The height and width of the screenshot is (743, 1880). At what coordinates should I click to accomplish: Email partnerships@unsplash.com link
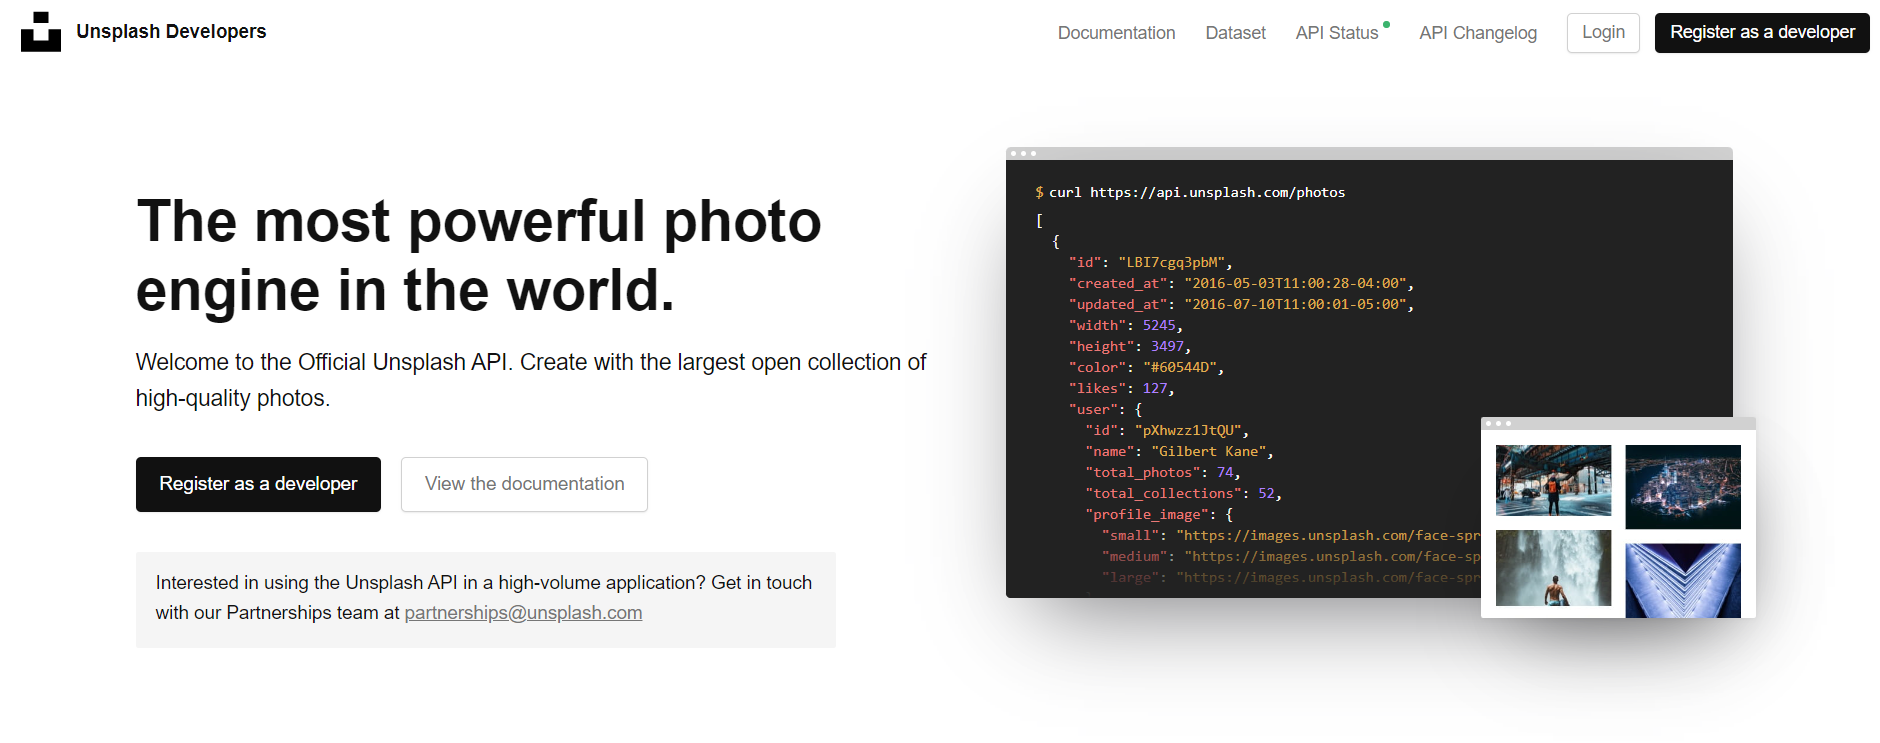(x=523, y=613)
